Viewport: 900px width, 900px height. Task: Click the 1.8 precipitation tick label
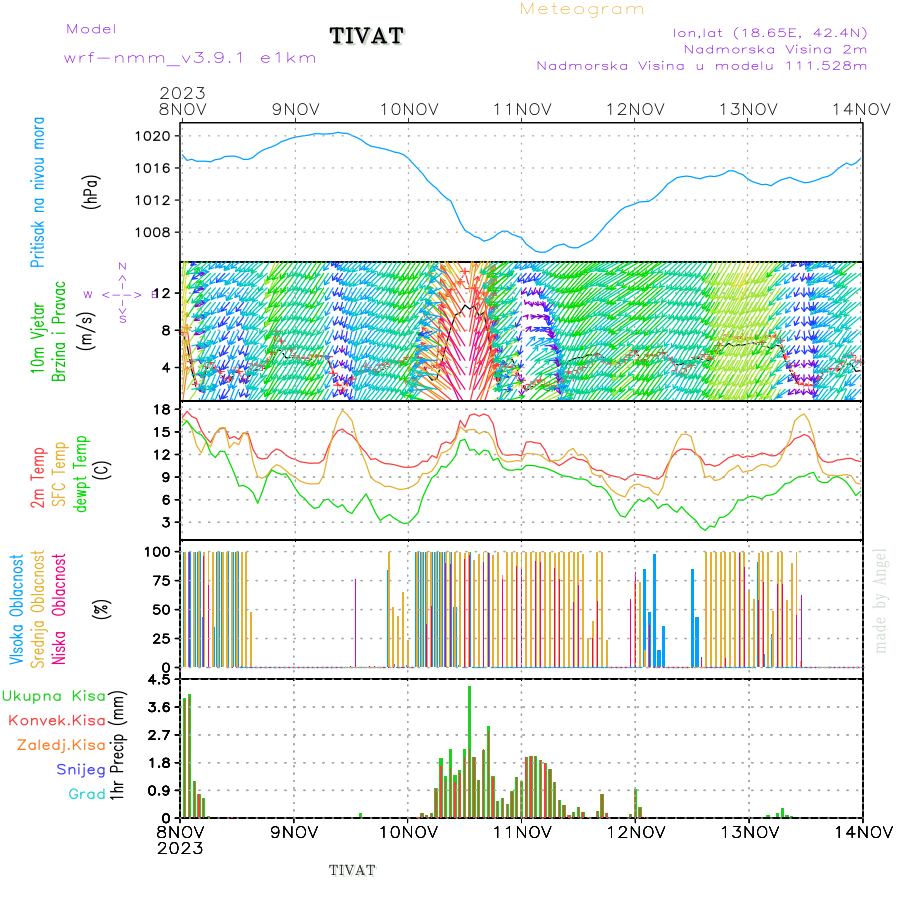(x=159, y=763)
